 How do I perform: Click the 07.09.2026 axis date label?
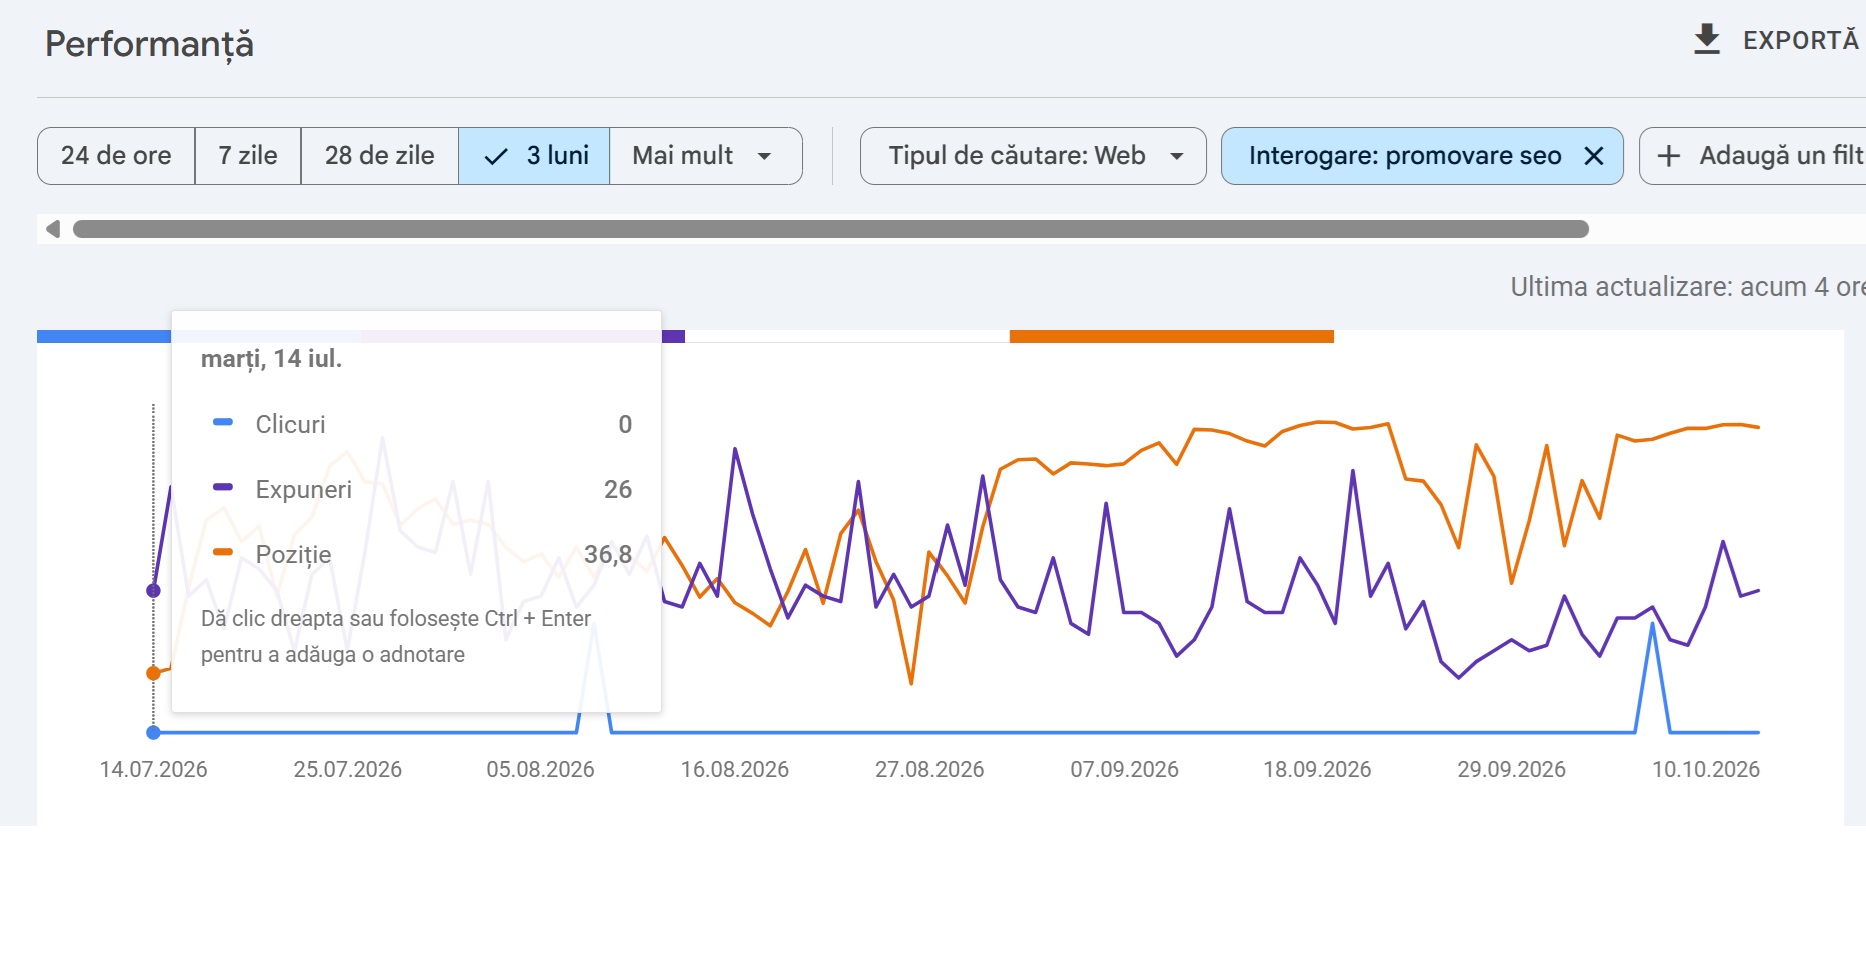click(1124, 769)
